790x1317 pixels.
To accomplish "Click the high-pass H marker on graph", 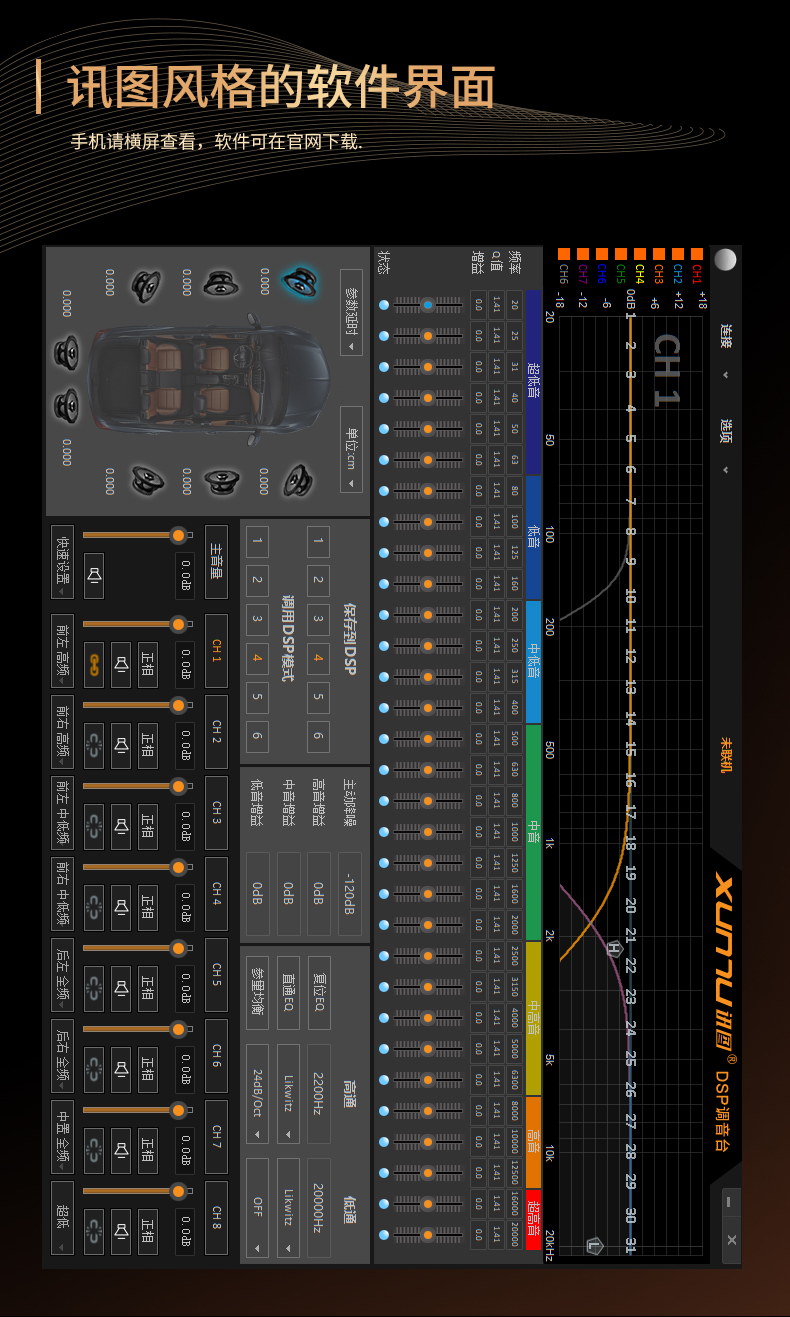I will pyautogui.click(x=614, y=947).
